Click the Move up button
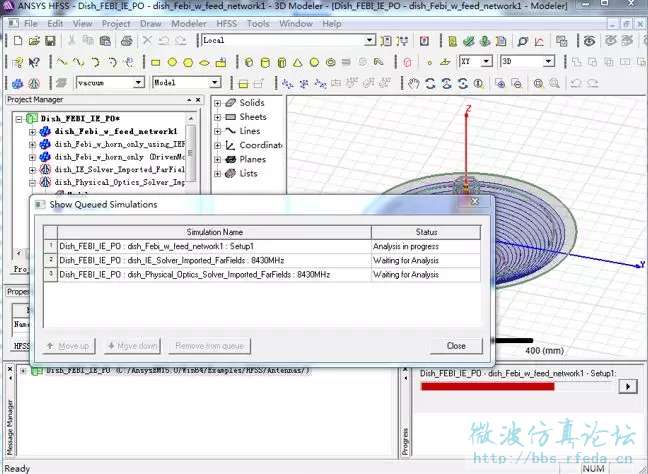This screenshot has height=474, width=648. (69, 346)
